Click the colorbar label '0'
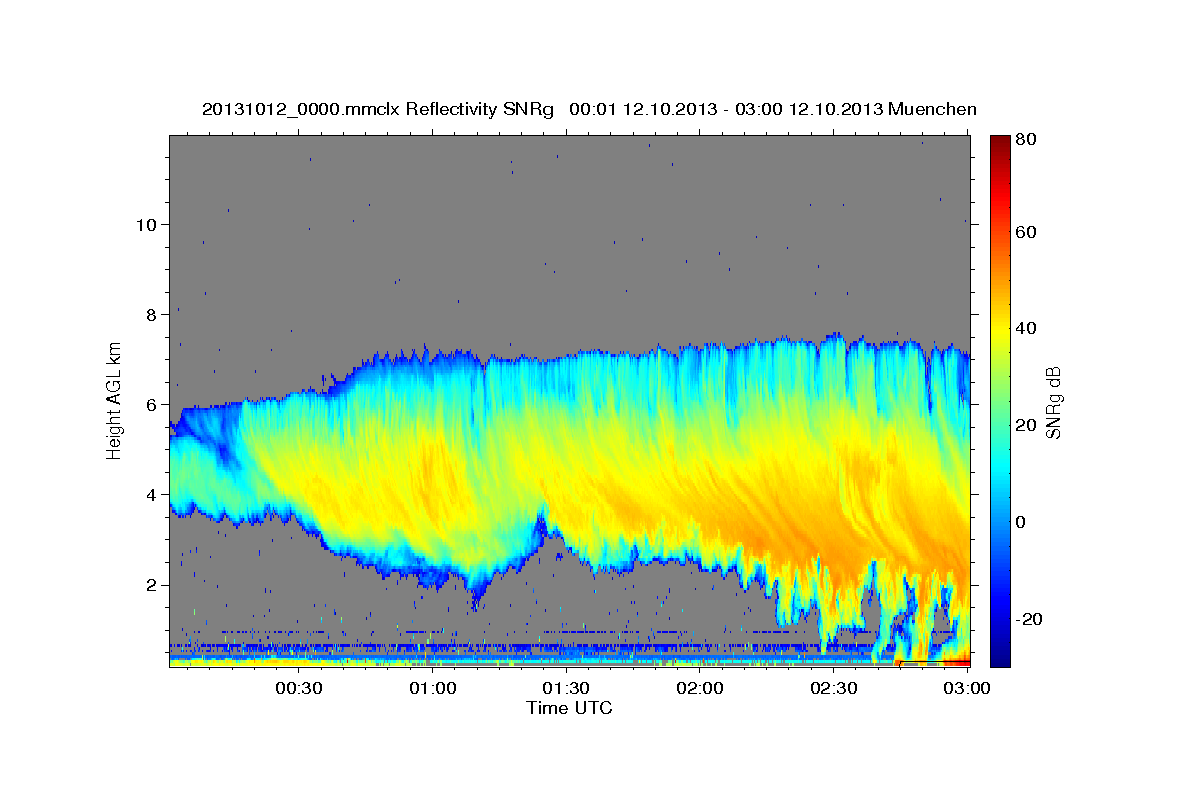 1022,521
